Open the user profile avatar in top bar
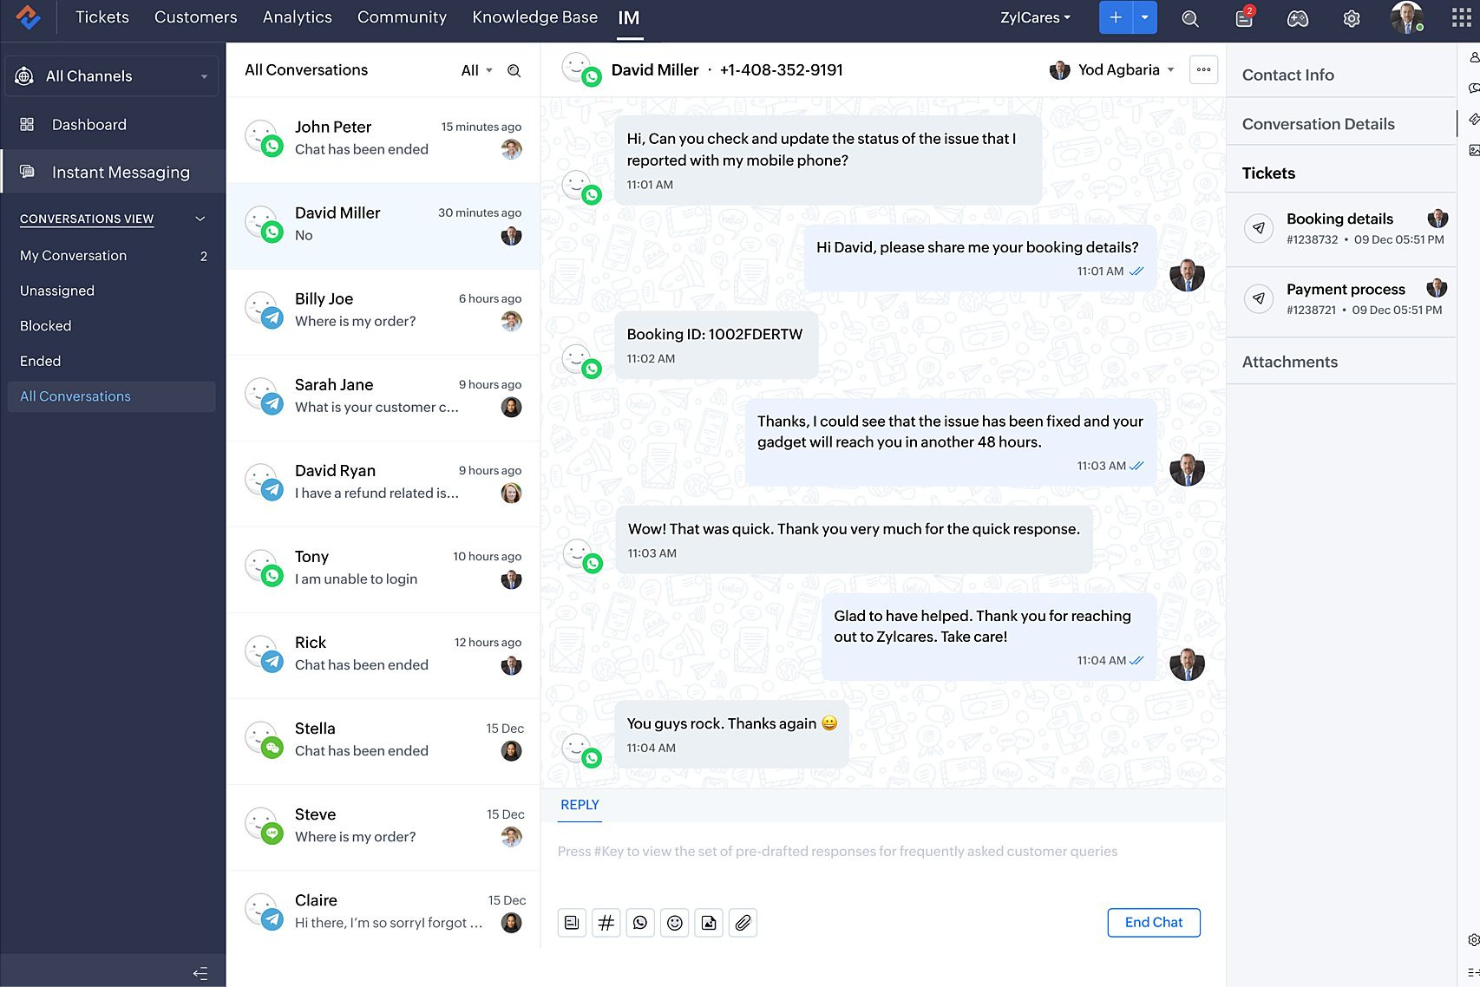1480x987 pixels. (1406, 17)
